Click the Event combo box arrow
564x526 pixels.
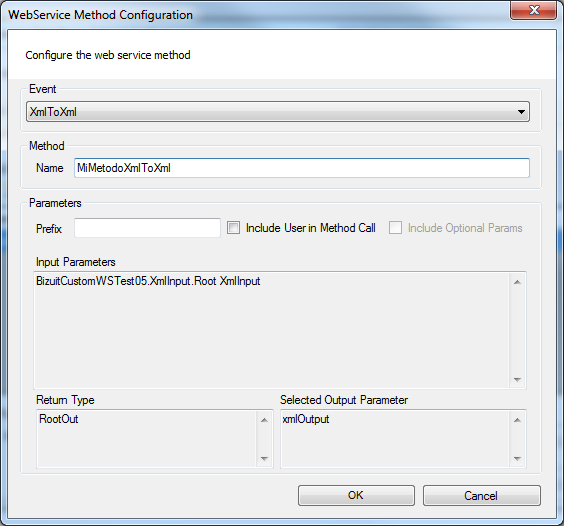coord(521,112)
